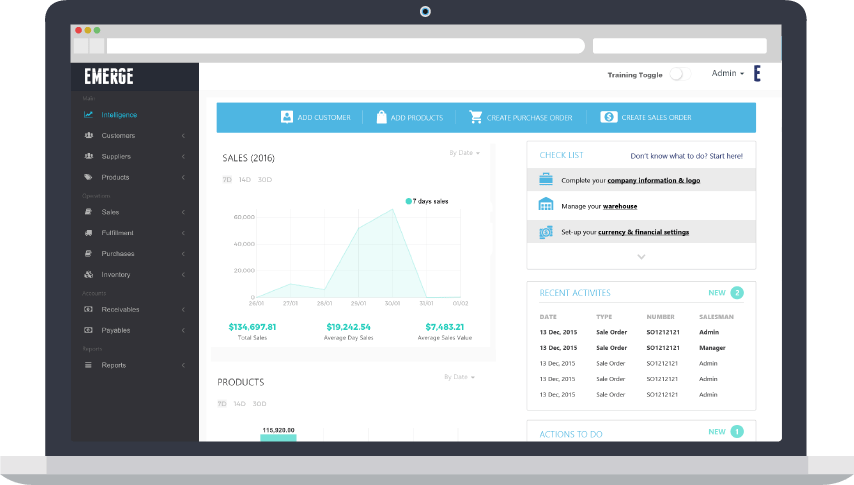Image resolution: width=854 pixels, height=485 pixels.
Task: Switch the Training Toggle on
Action: (x=679, y=74)
